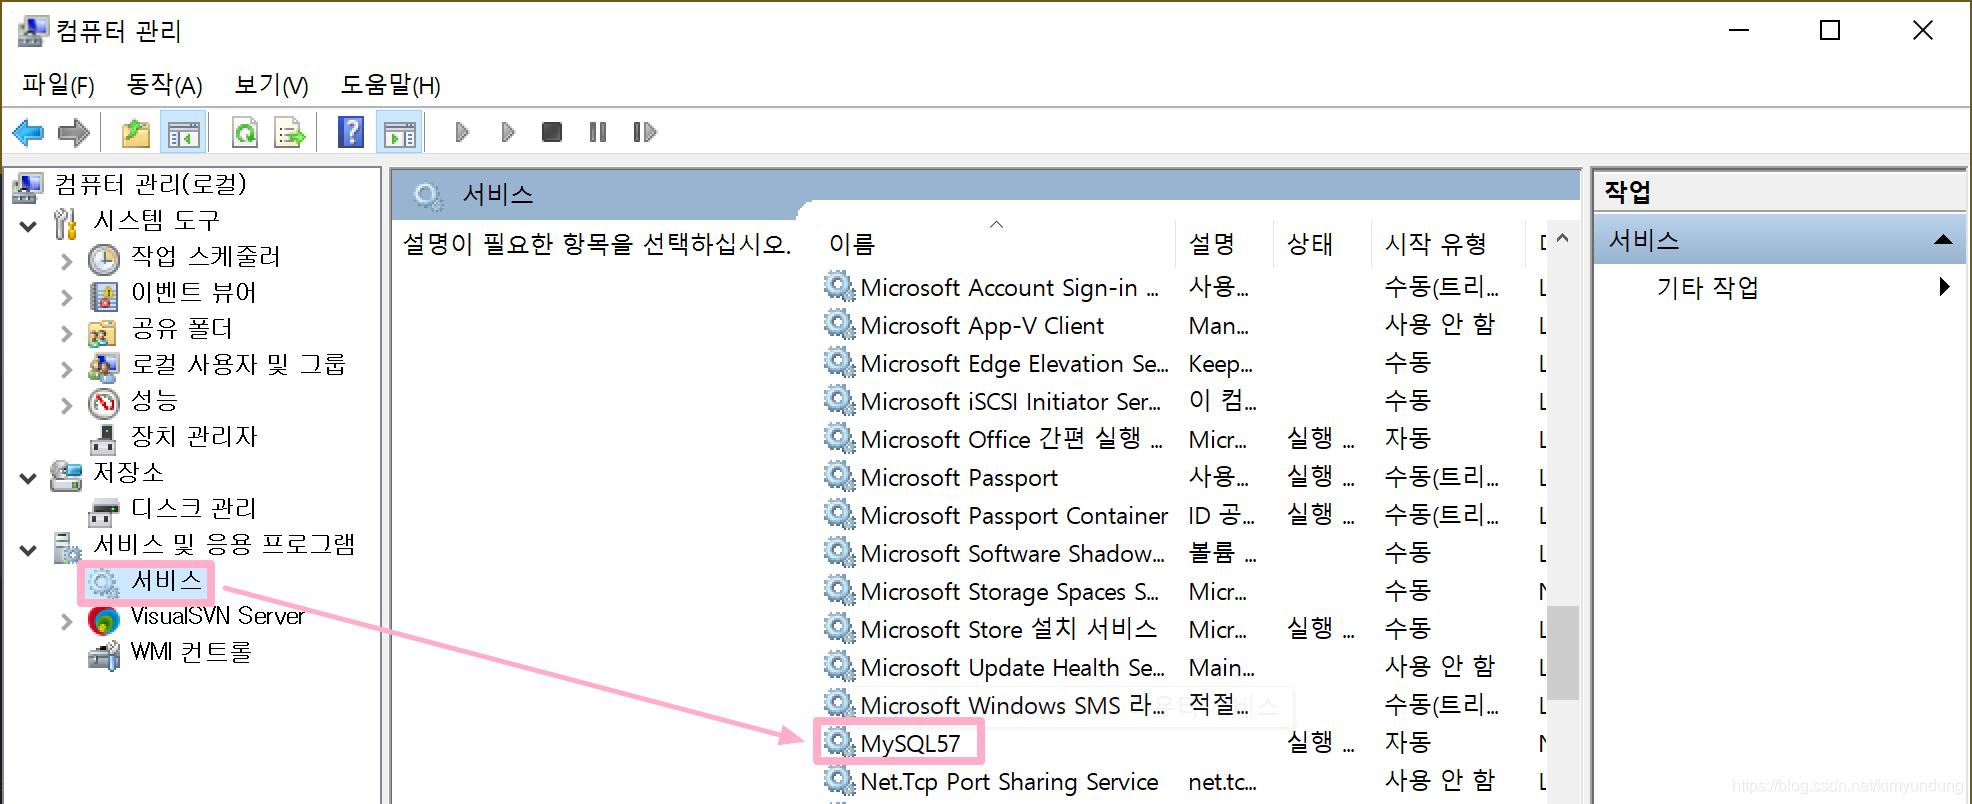Click the second Start Service play icon
Screen dimensions: 1972x804
coord(508,132)
